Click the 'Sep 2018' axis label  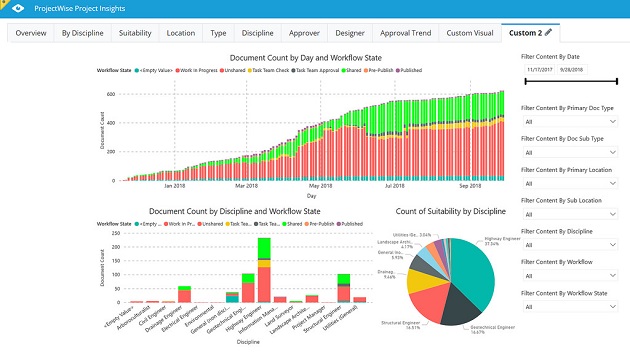pyautogui.click(x=470, y=186)
